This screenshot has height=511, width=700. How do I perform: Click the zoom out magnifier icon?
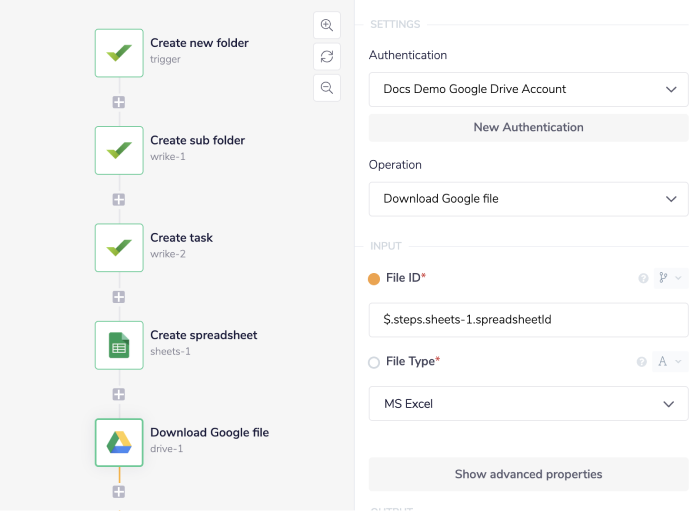[x=327, y=88]
